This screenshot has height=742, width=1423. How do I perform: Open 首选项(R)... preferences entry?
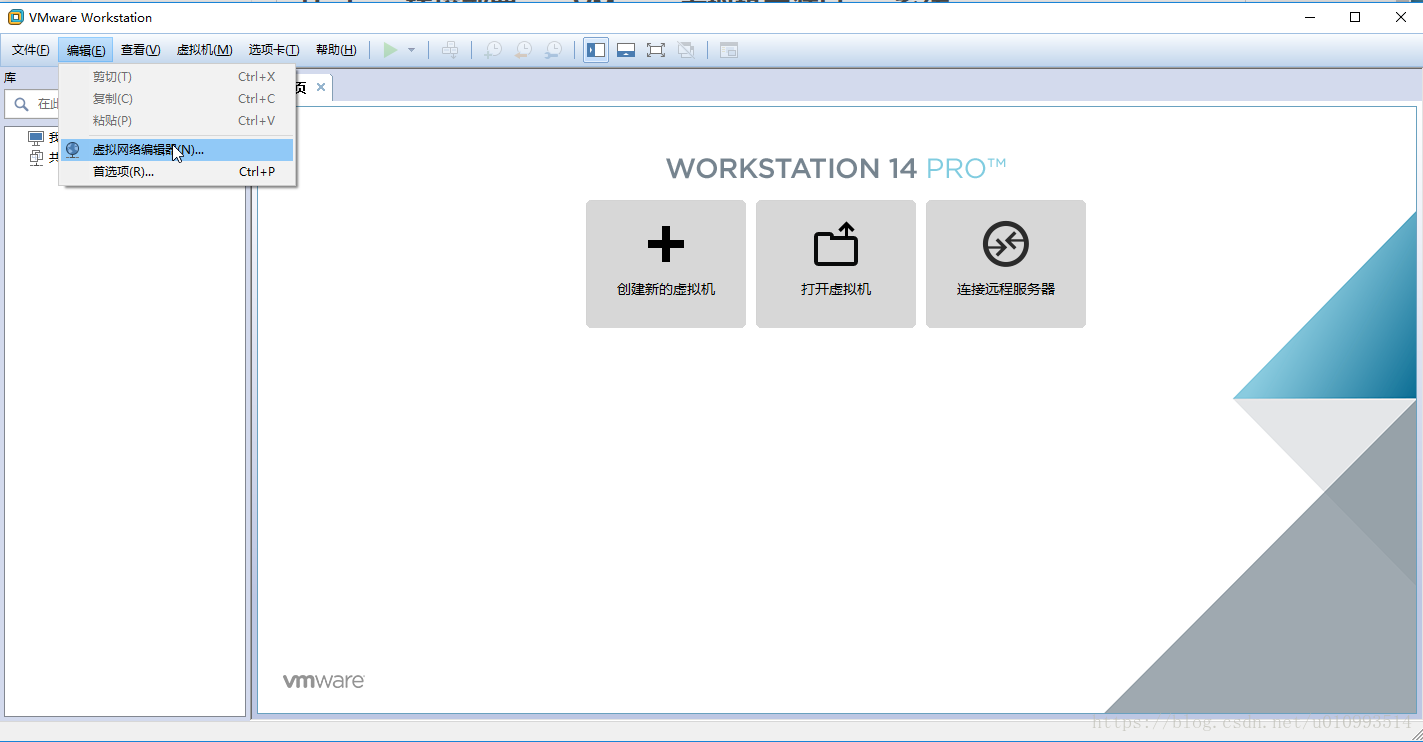[177, 172]
